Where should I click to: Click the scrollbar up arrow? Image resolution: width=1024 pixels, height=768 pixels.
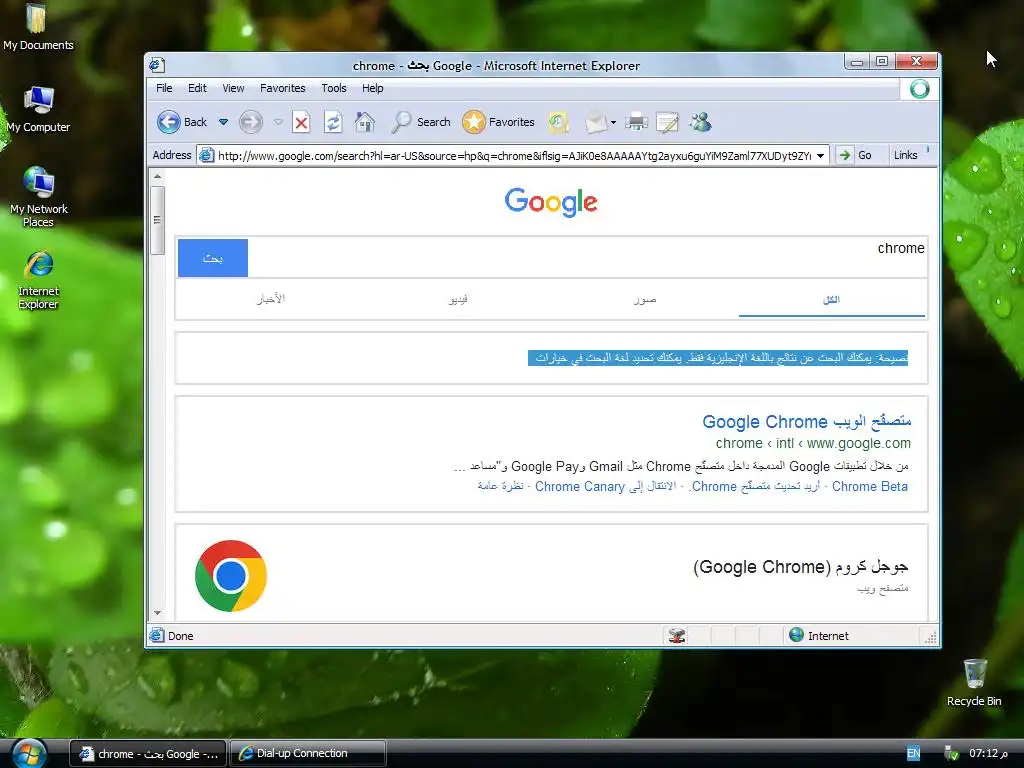(157, 176)
